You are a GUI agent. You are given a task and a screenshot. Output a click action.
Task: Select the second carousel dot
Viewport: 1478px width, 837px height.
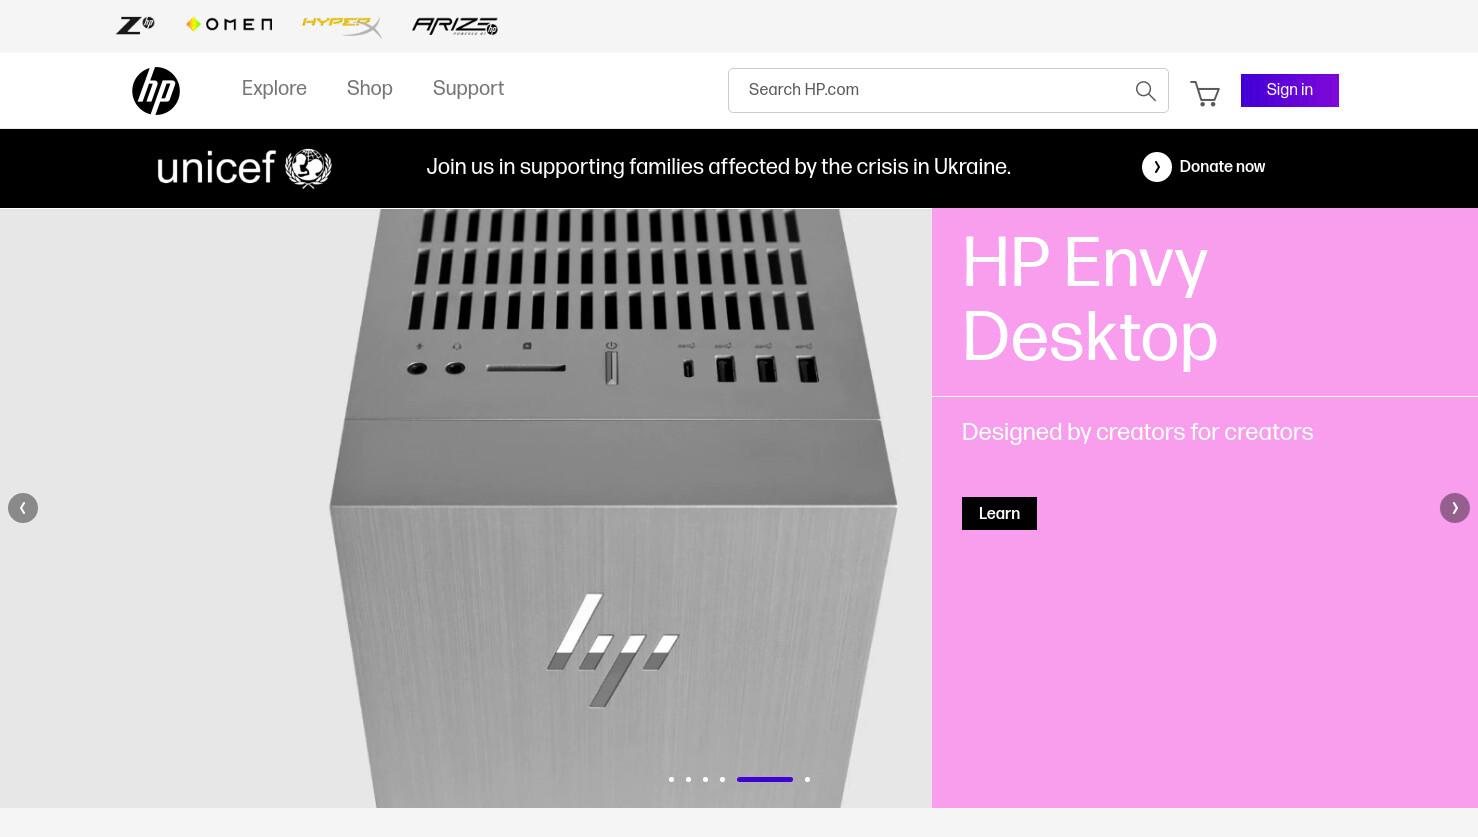688,779
